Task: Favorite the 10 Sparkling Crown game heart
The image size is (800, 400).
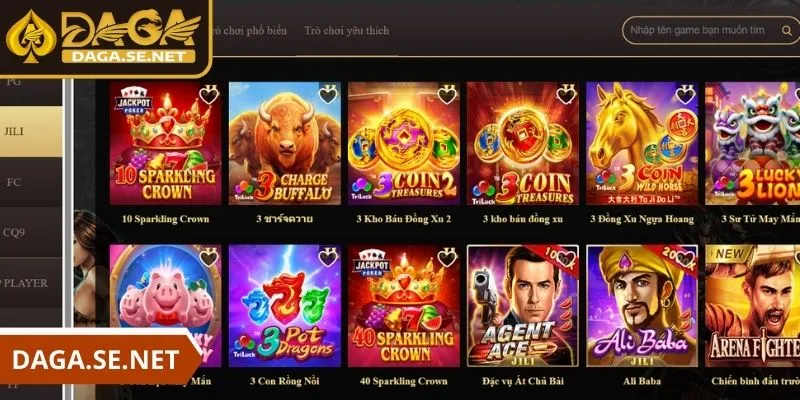Action: coord(209,94)
